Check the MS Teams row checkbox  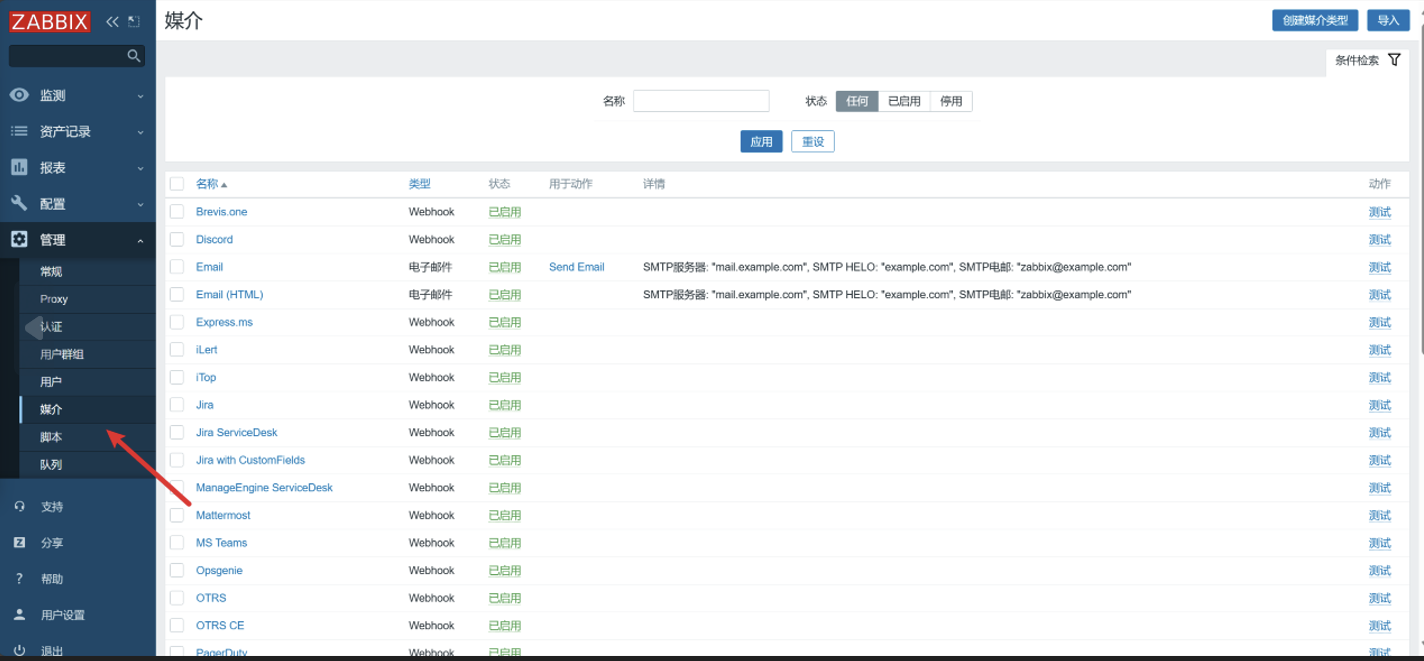177,542
